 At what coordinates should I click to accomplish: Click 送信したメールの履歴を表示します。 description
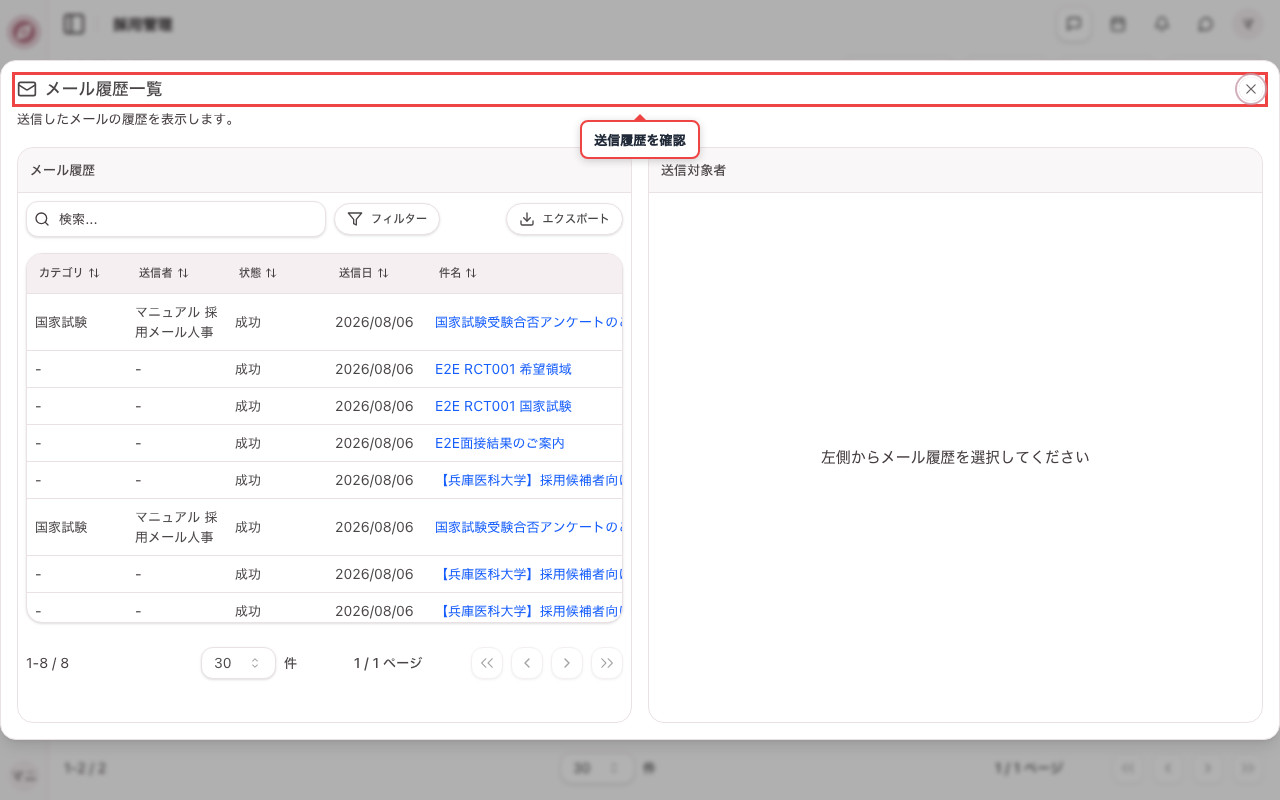pyautogui.click(x=126, y=119)
